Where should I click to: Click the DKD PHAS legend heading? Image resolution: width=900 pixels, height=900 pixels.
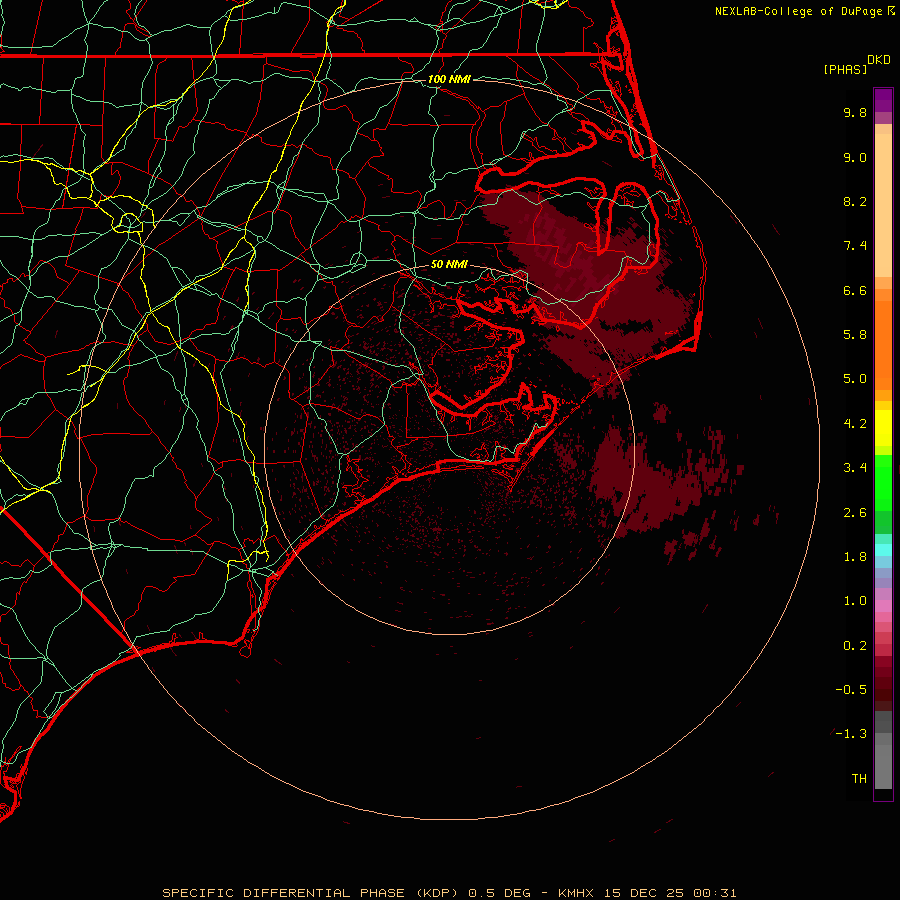856,64
